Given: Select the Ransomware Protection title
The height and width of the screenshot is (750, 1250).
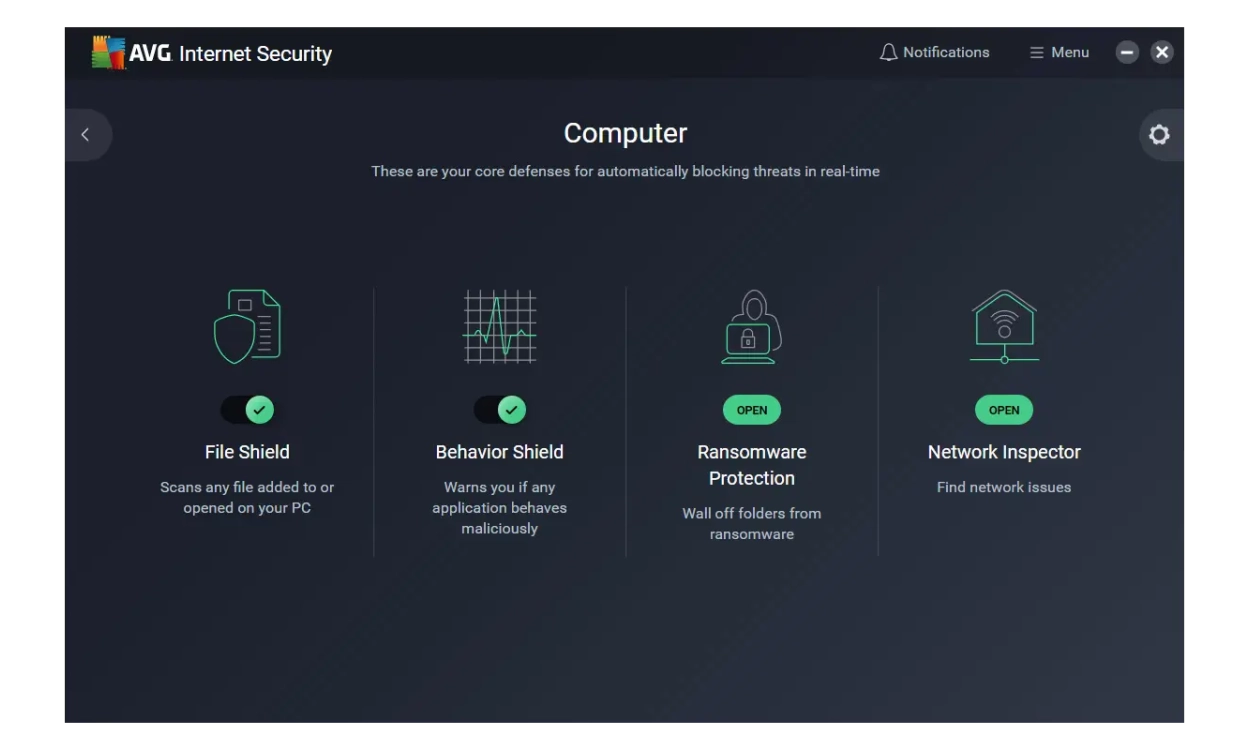Looking at the screenshot, I should [752, 465].
